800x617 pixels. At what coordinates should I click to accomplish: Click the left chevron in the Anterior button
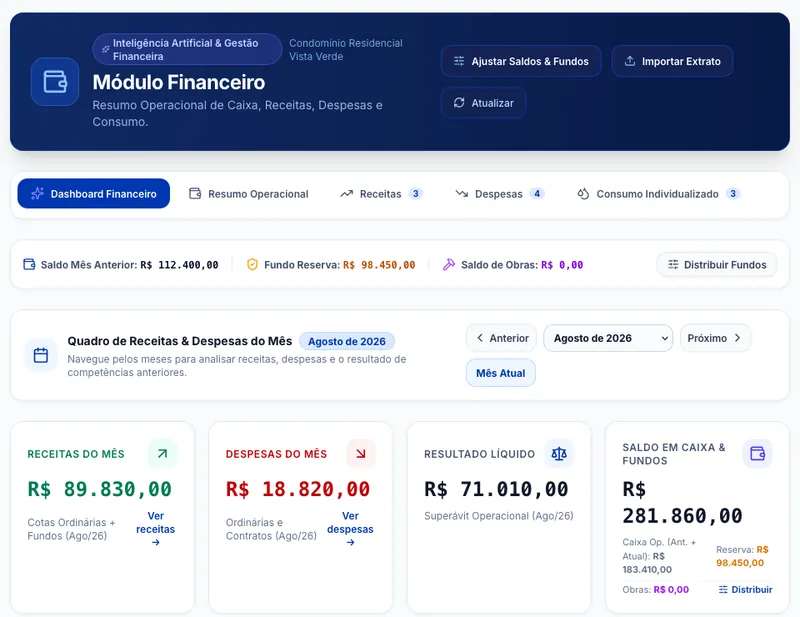point(480,338)
